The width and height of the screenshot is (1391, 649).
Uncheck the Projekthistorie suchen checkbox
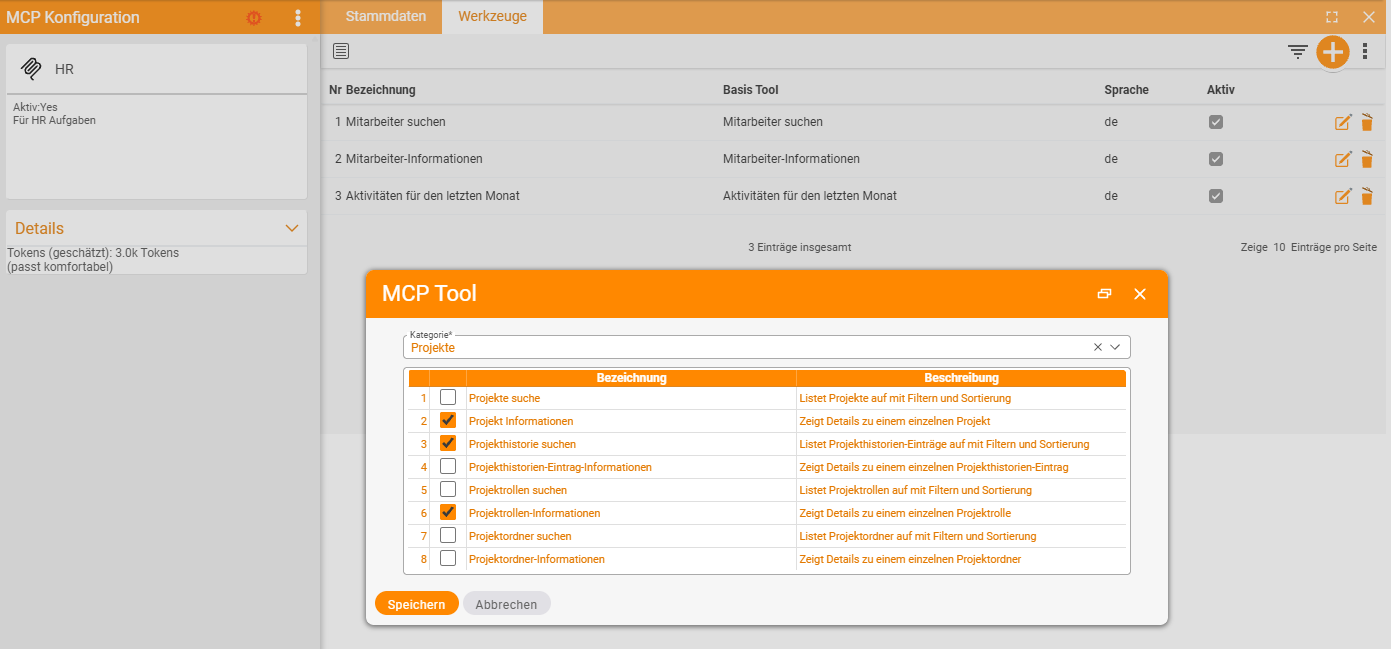(x=448, y=443)
